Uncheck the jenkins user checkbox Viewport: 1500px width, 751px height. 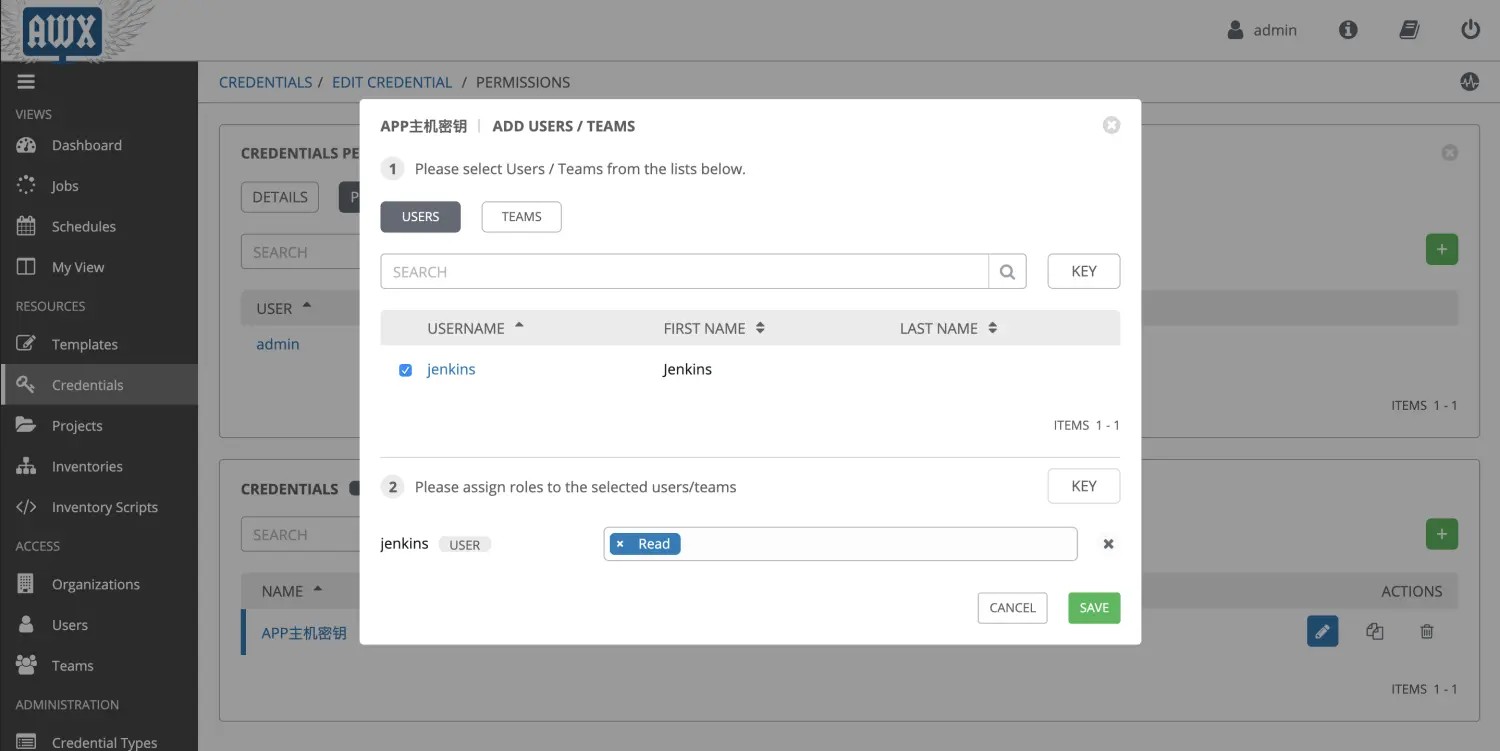click(405, 370)
